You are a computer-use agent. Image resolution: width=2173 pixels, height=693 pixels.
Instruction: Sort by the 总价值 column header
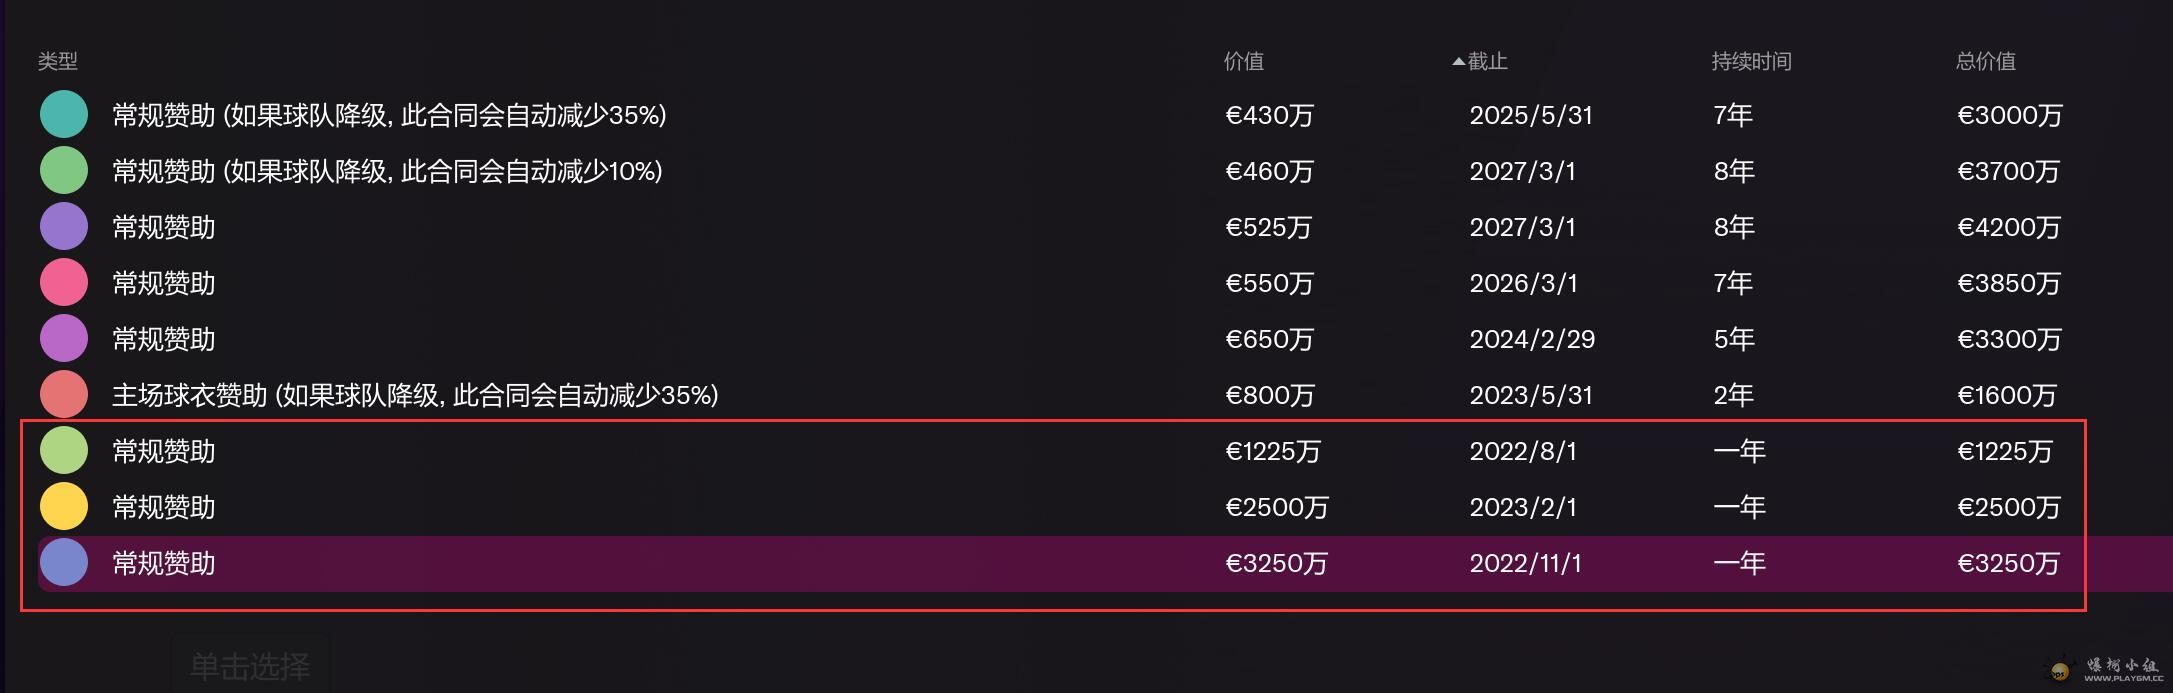point(1985,61)
